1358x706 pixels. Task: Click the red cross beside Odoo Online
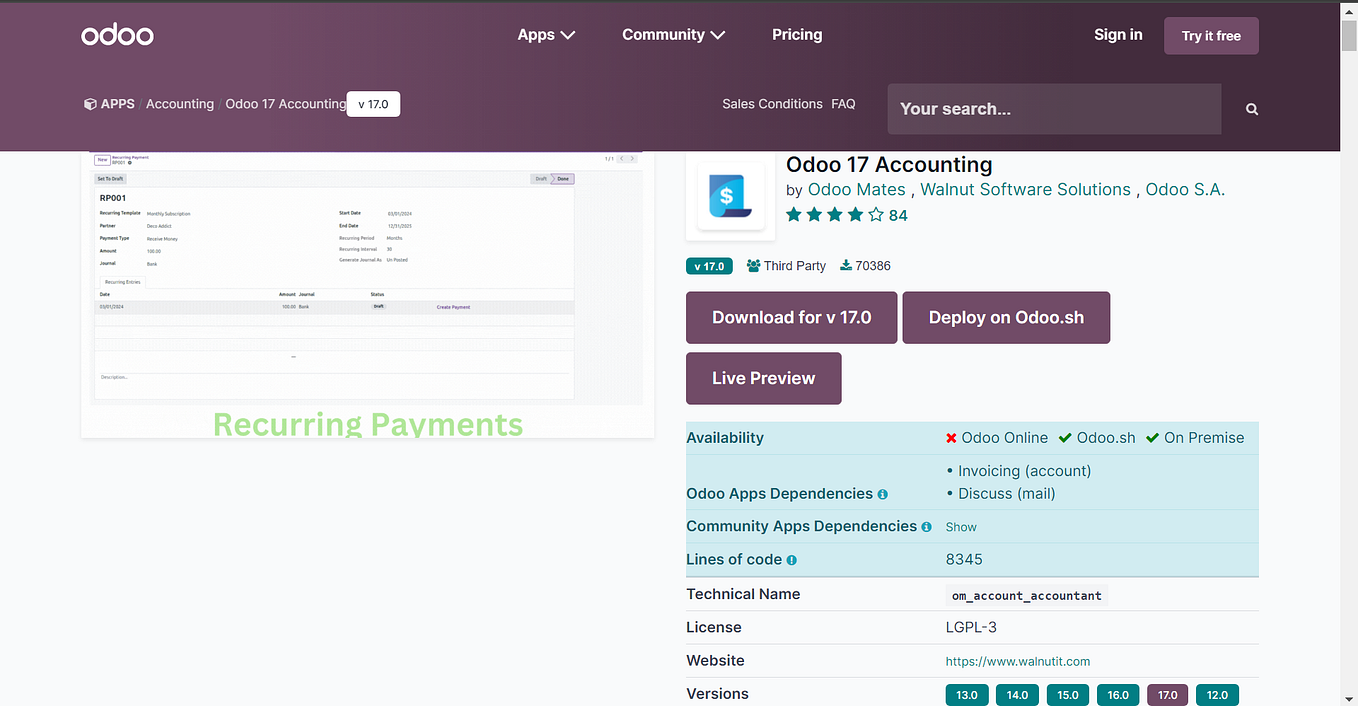pyautogui.click(x=950, y=437)
